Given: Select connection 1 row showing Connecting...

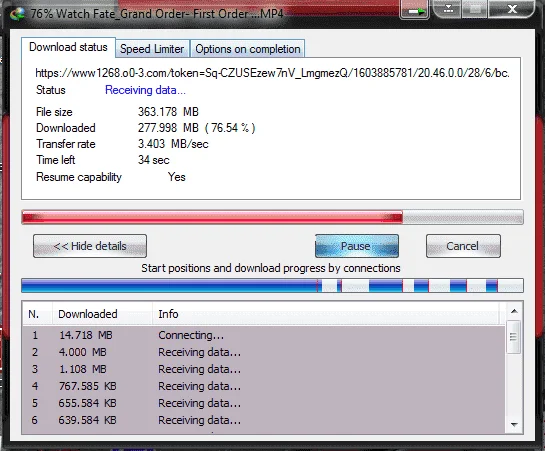Looking at the screenshot, I should (x=264, y=335).
